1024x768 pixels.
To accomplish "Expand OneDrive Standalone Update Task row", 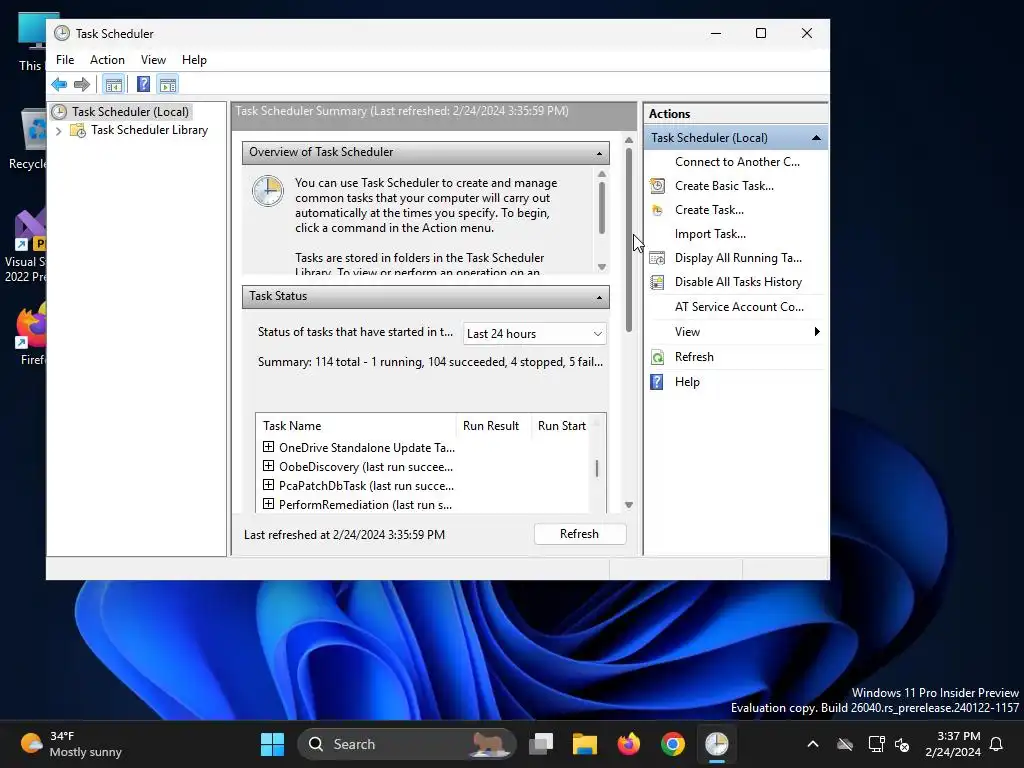I will [268, 447].
